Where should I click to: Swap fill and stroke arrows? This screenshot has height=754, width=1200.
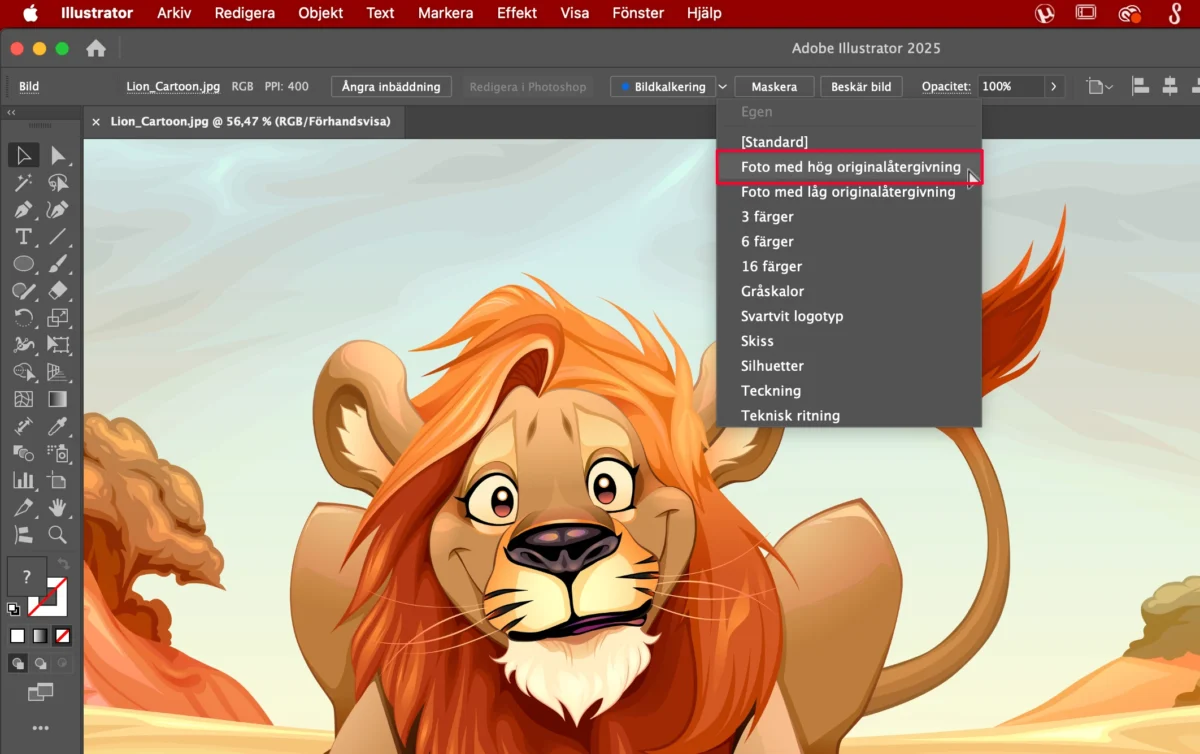64,564
